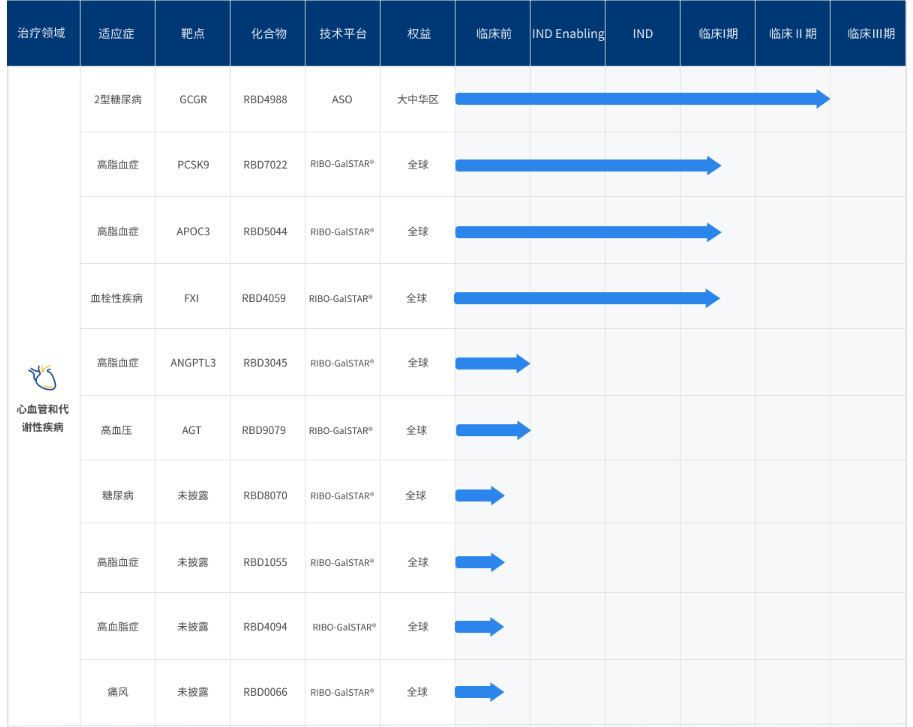Click the 临床前 stage header
This screenshot has width=913, height=727.
point(493,34)
